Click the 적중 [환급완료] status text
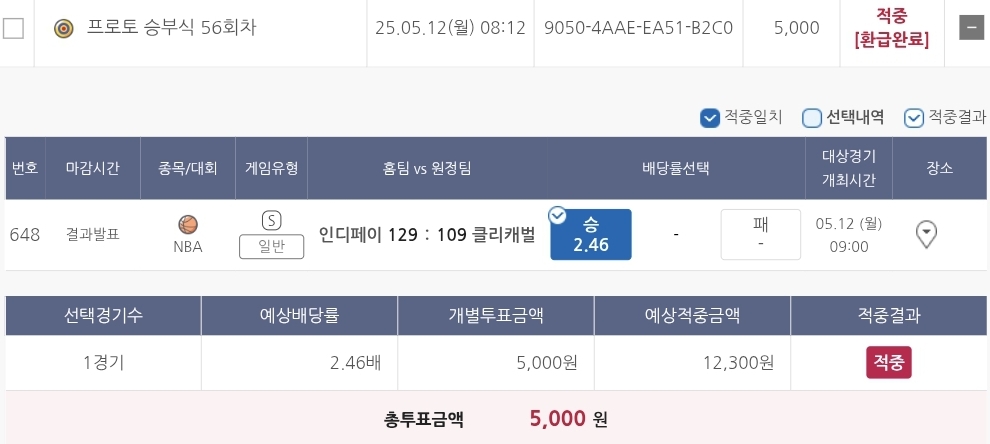The width and height of the screenshot is (990, 444). tap(891, 28)
